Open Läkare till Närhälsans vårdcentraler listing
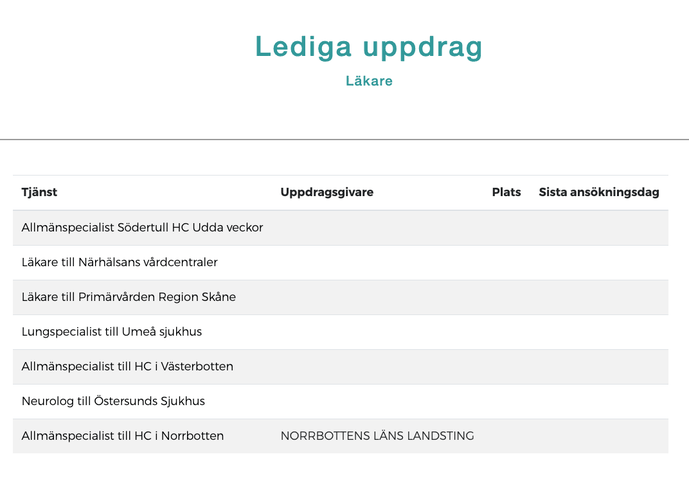Viewport: 689px width, 481px height. (119, 262)
